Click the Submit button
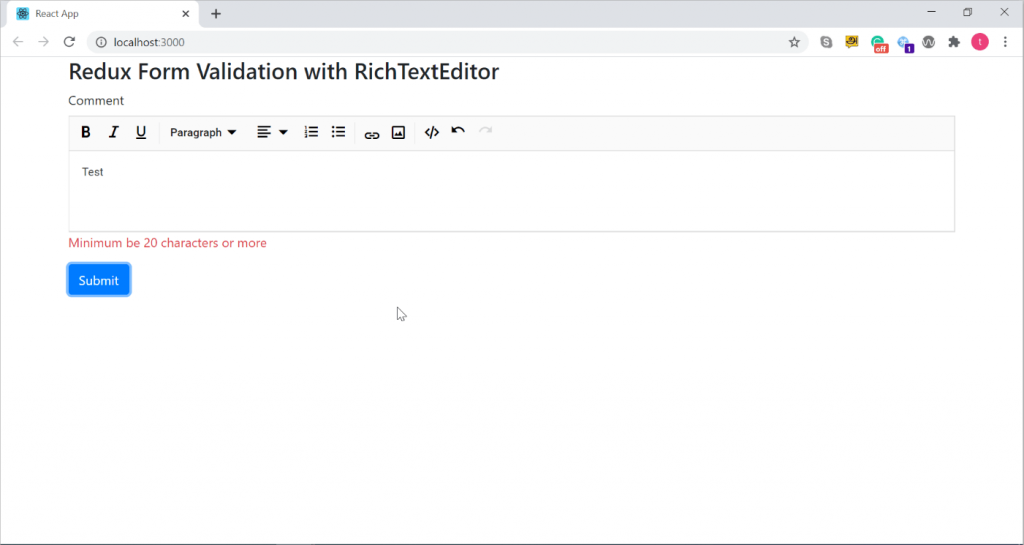This screenshot has width=1024, height=545. [99, 280]
